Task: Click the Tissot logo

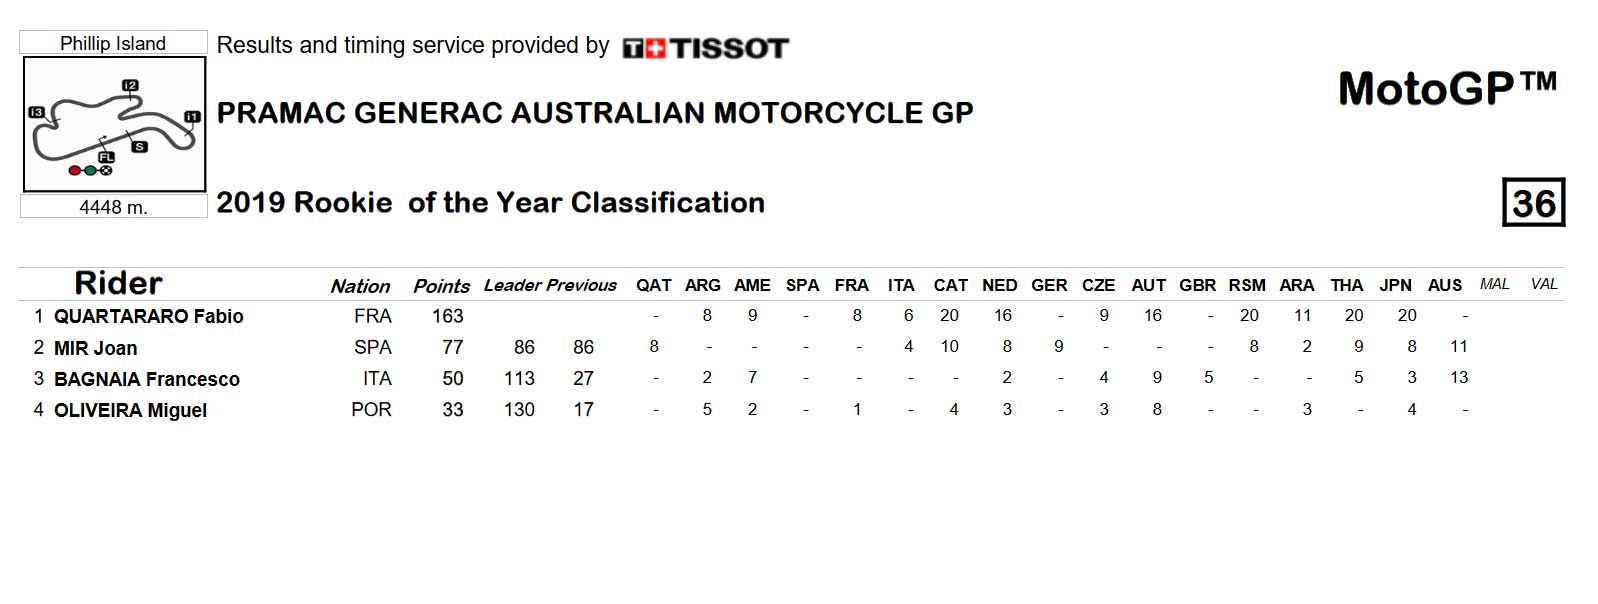Action: tap(705, 48)
